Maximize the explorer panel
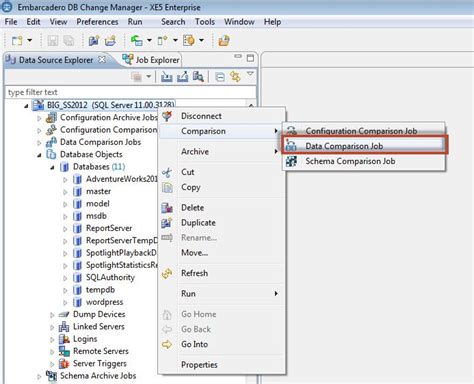 click(250, 58)
